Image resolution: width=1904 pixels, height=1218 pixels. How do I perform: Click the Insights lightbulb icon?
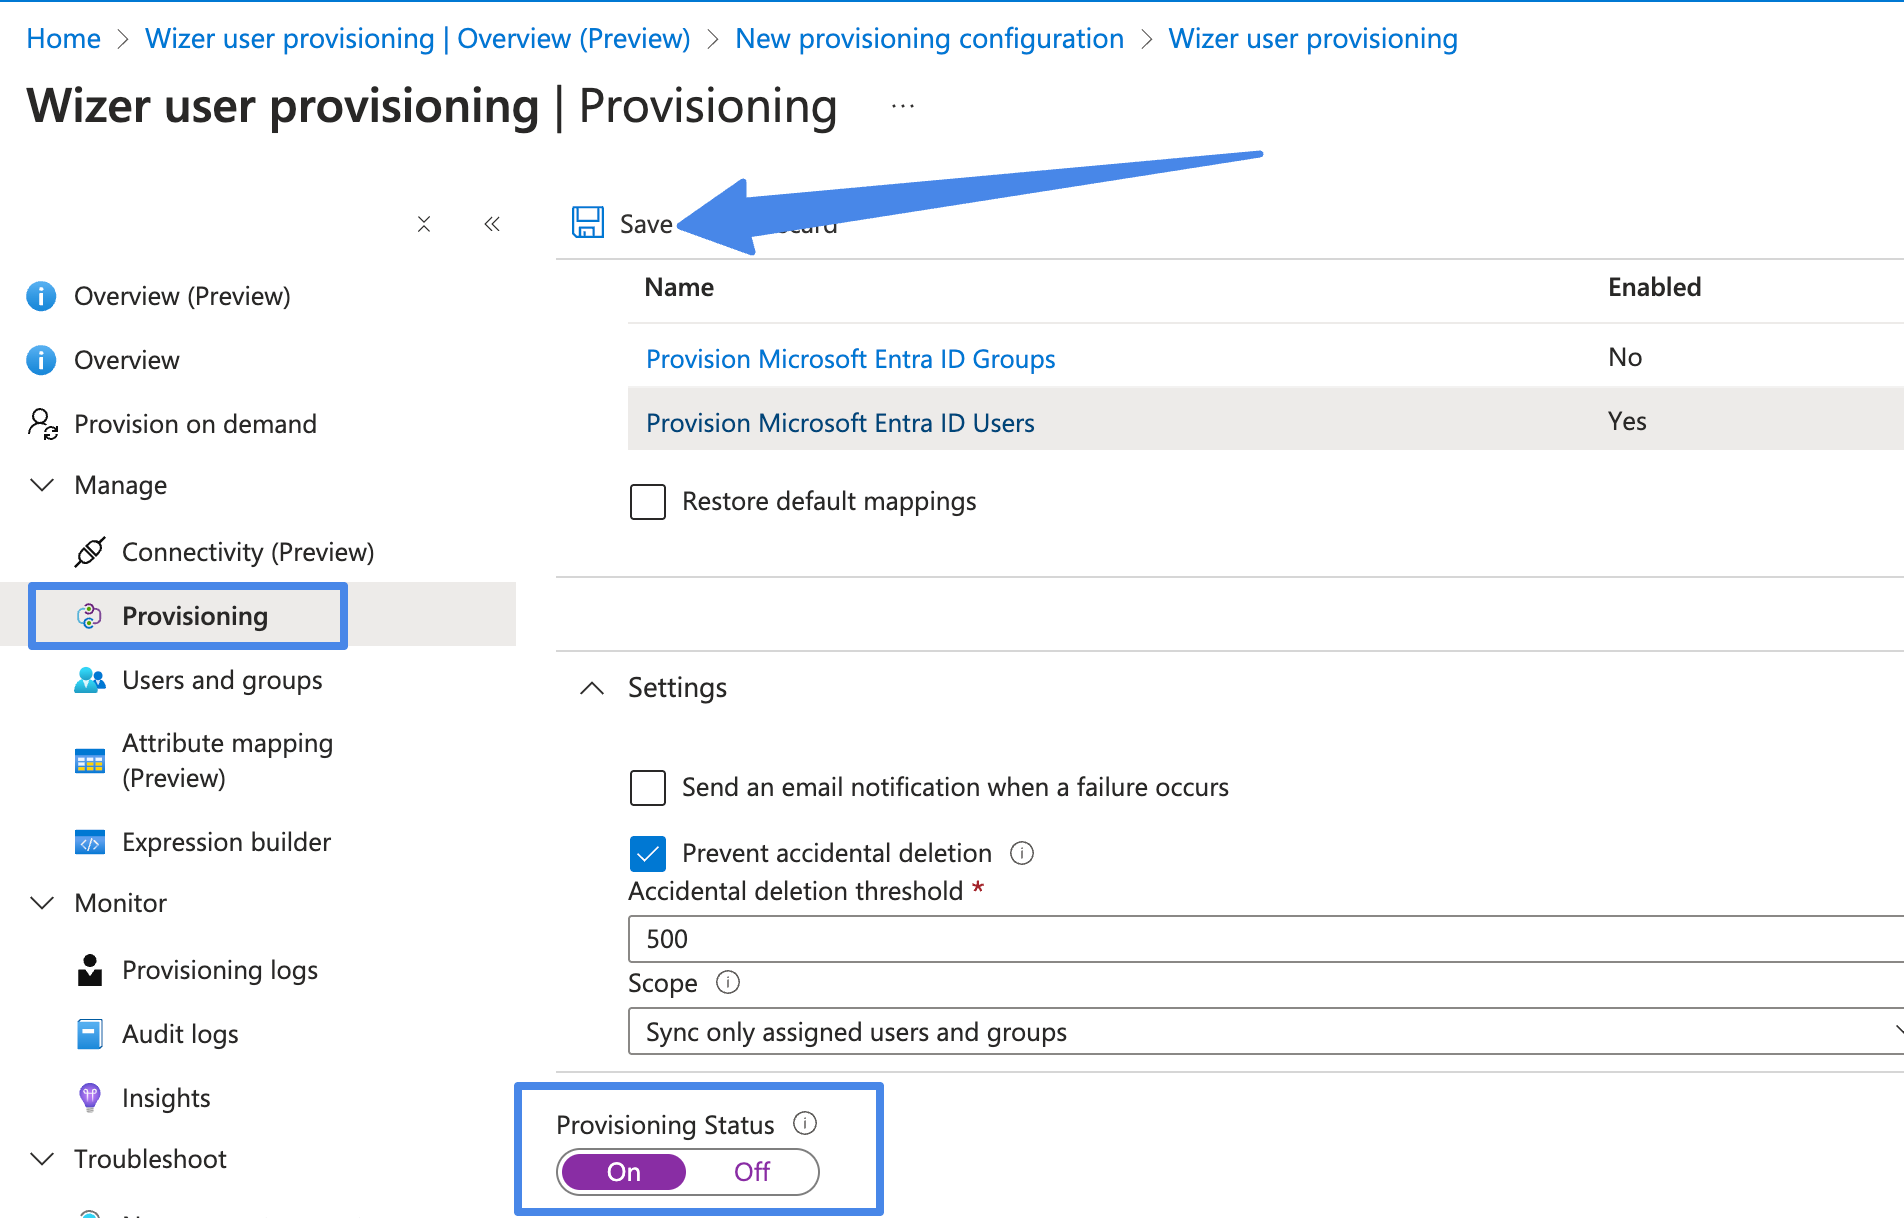point(90,1097)
